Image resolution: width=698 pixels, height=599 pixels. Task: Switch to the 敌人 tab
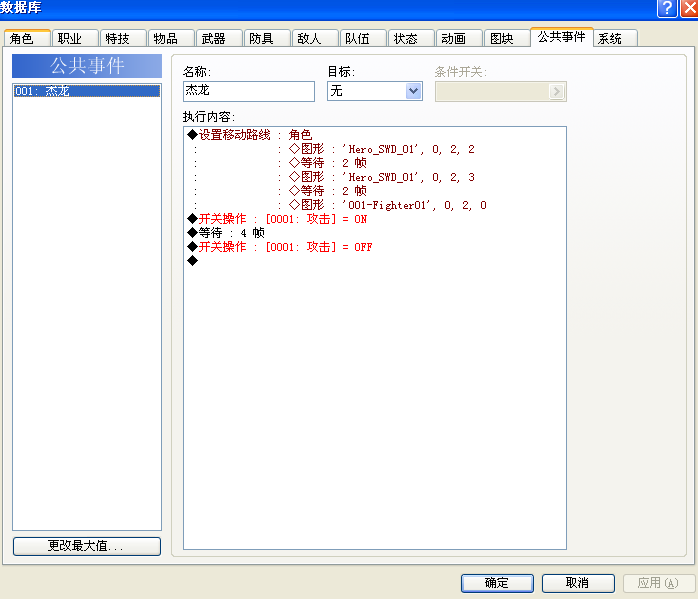coord(315,38)
